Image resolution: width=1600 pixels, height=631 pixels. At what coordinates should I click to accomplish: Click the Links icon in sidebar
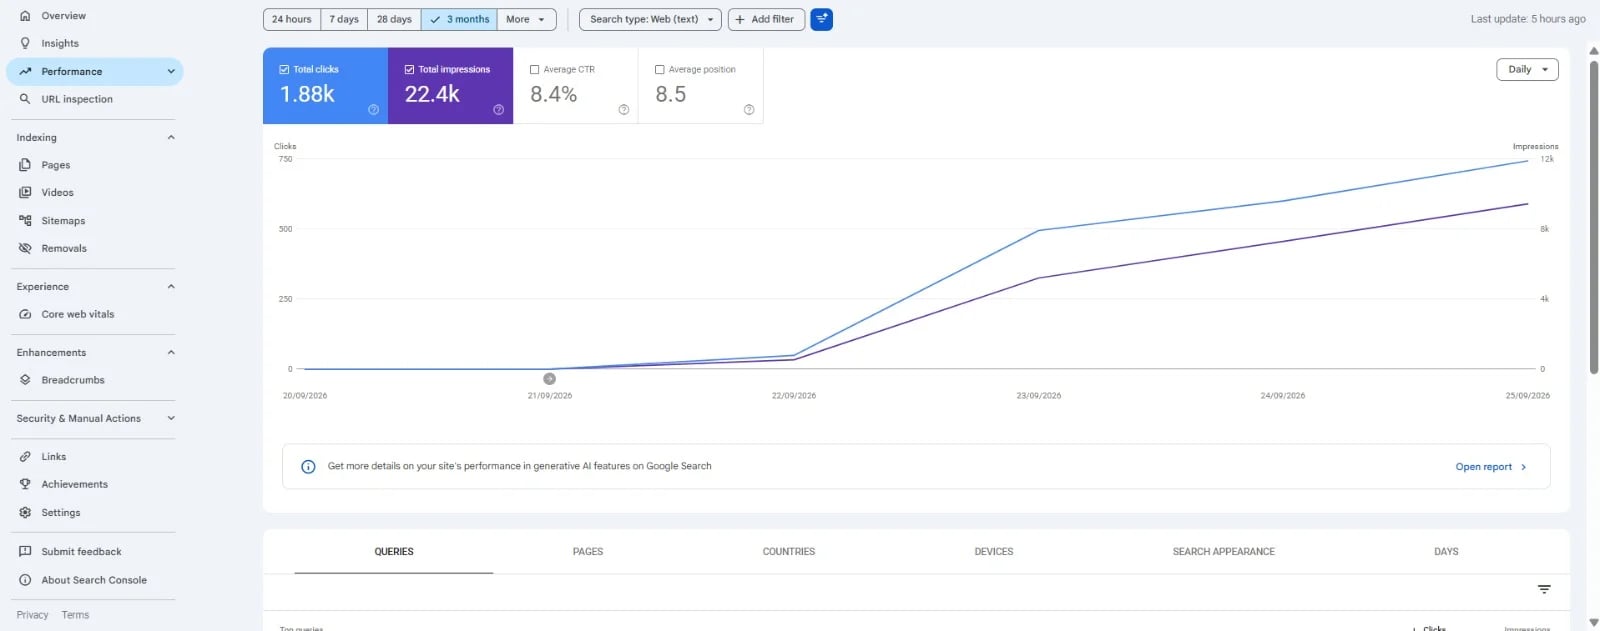point(25,456)
